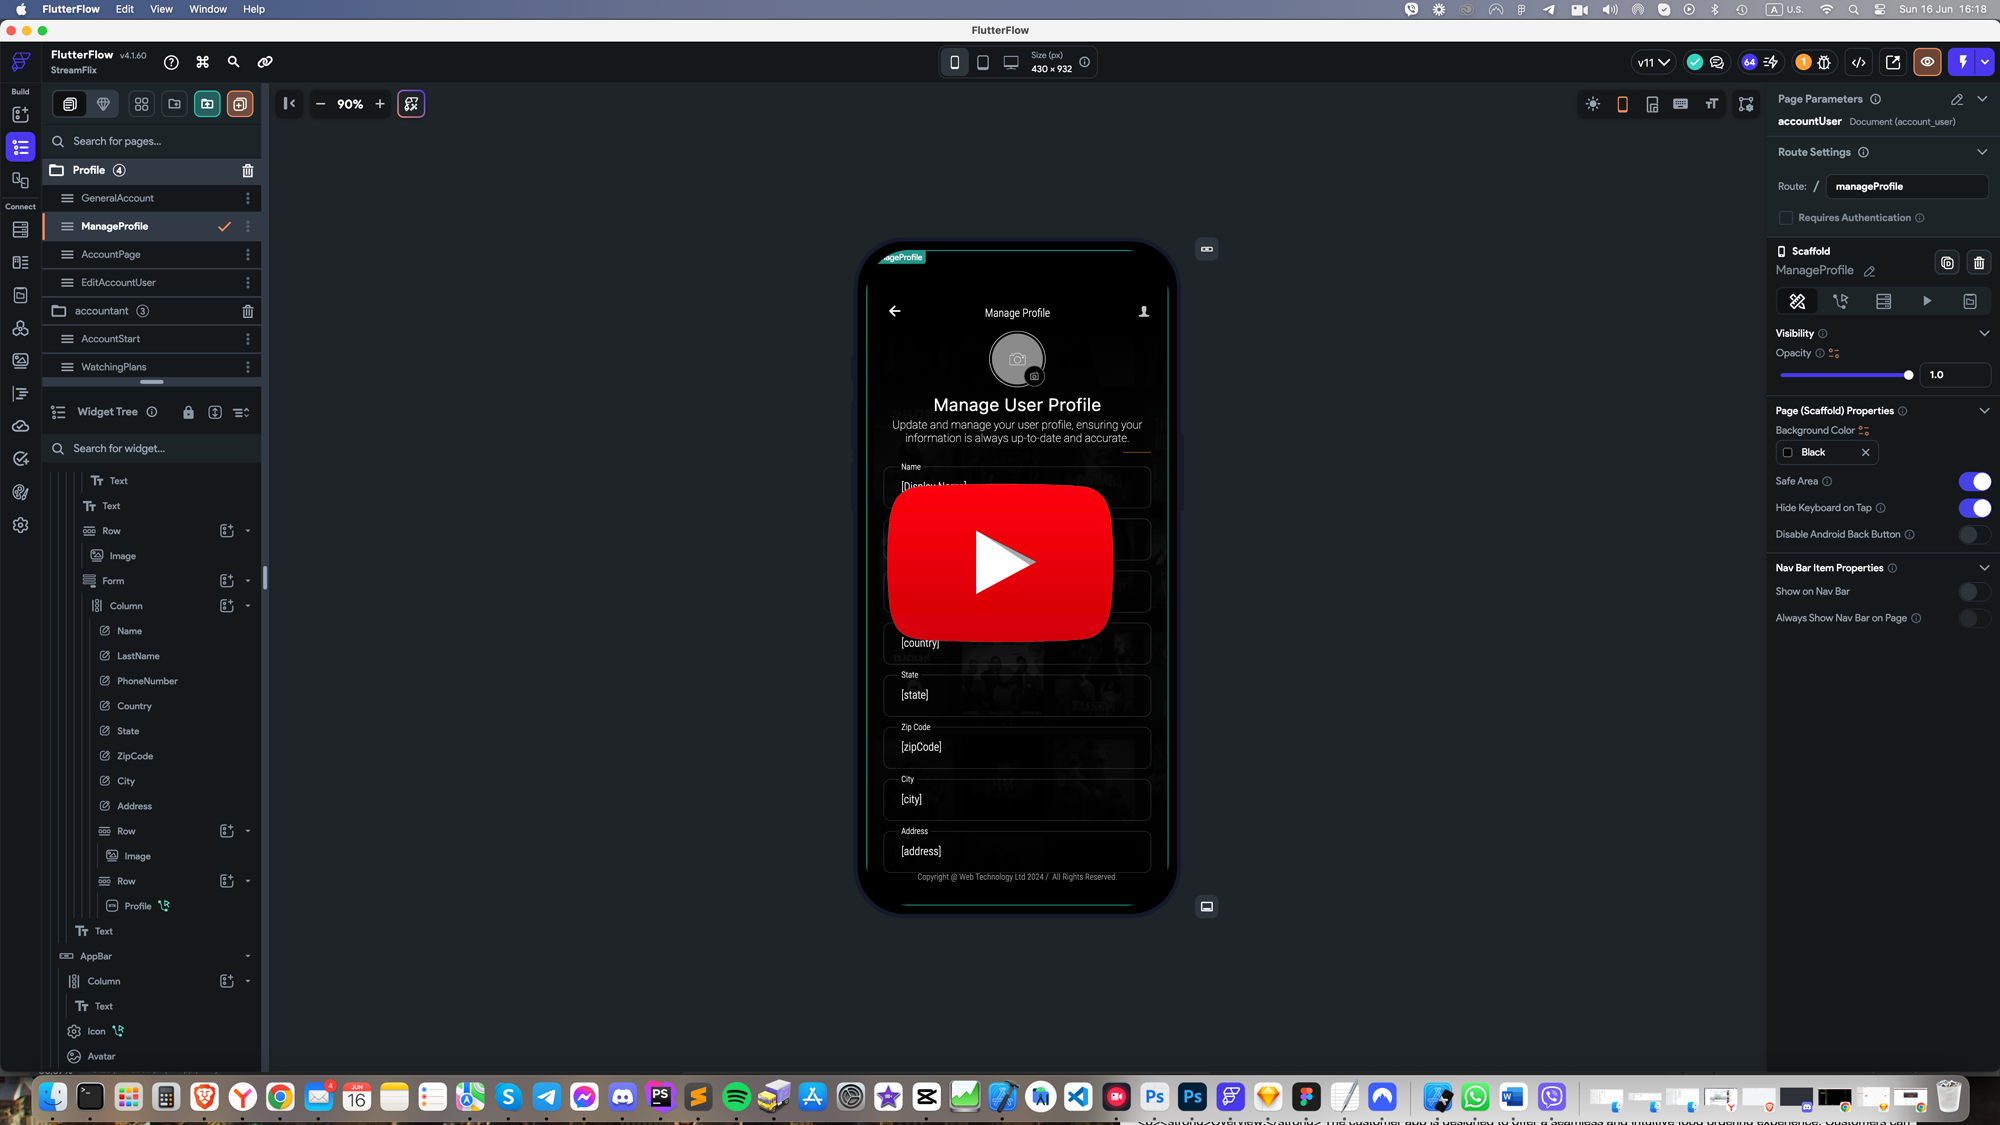2000x1125 pixels.
Task: Open the Theme Settings palette icon in the sidebar
Action: click(x=20, y=492)
